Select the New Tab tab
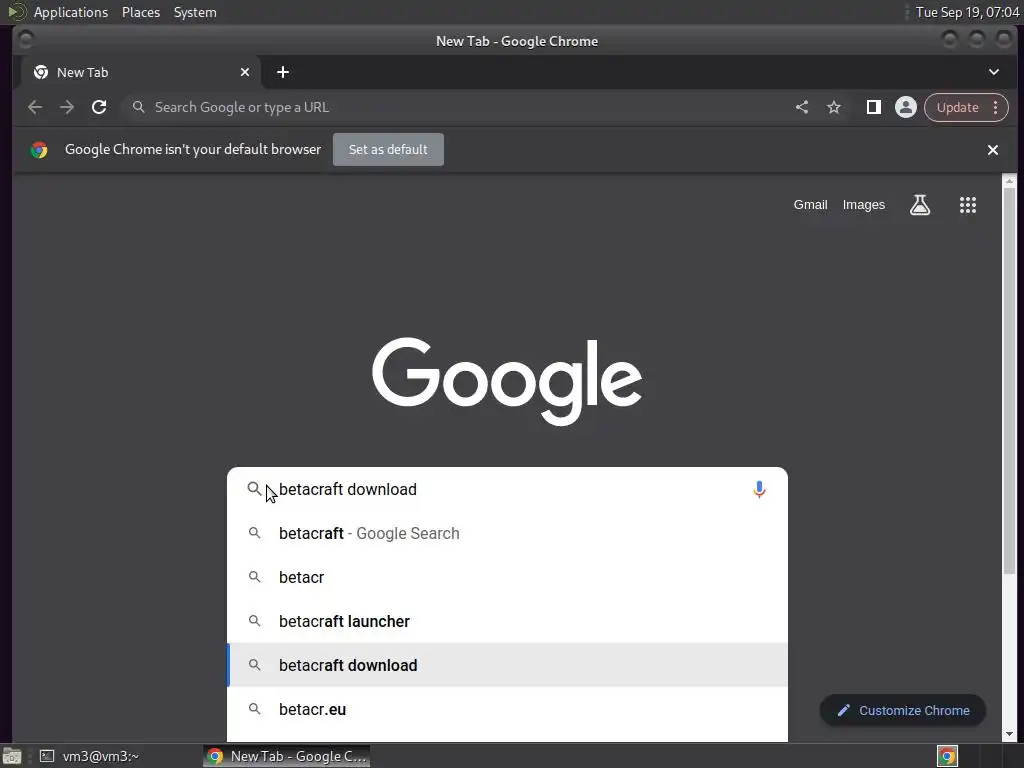The height and width of the screenshot is (768, 1024). [140, 72]
